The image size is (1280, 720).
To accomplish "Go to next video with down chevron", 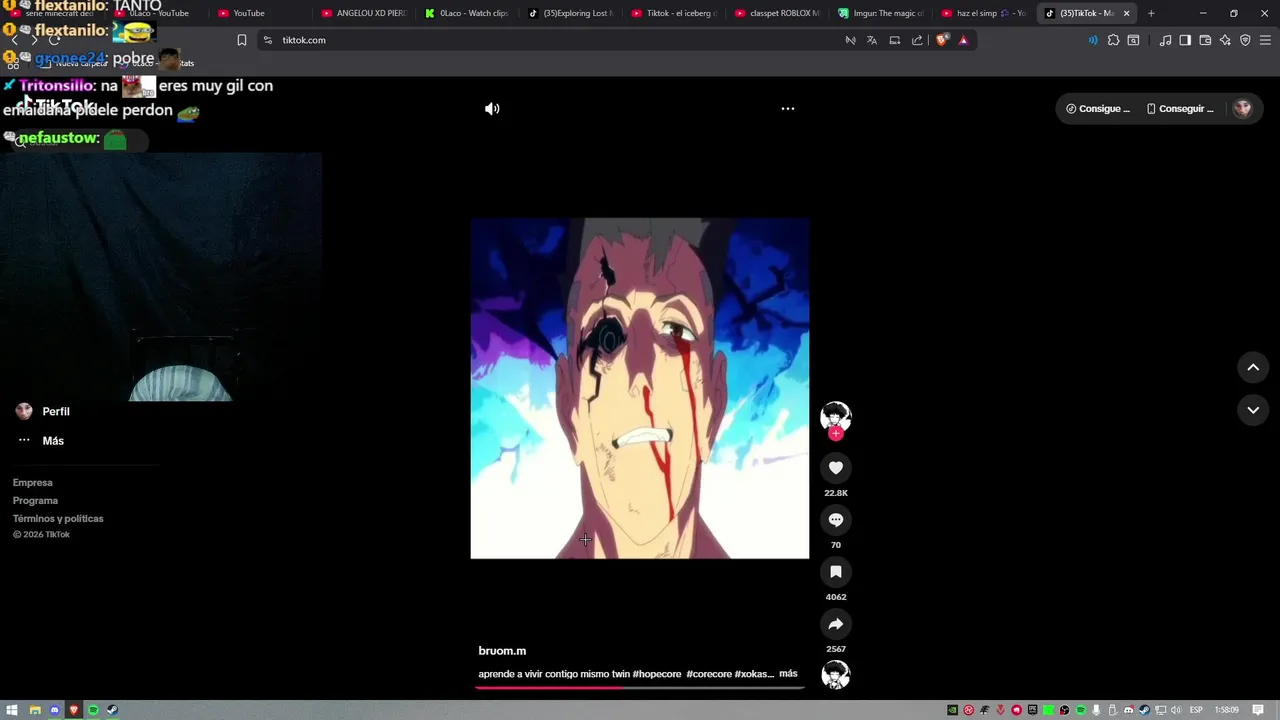I will click(1253, 410).
